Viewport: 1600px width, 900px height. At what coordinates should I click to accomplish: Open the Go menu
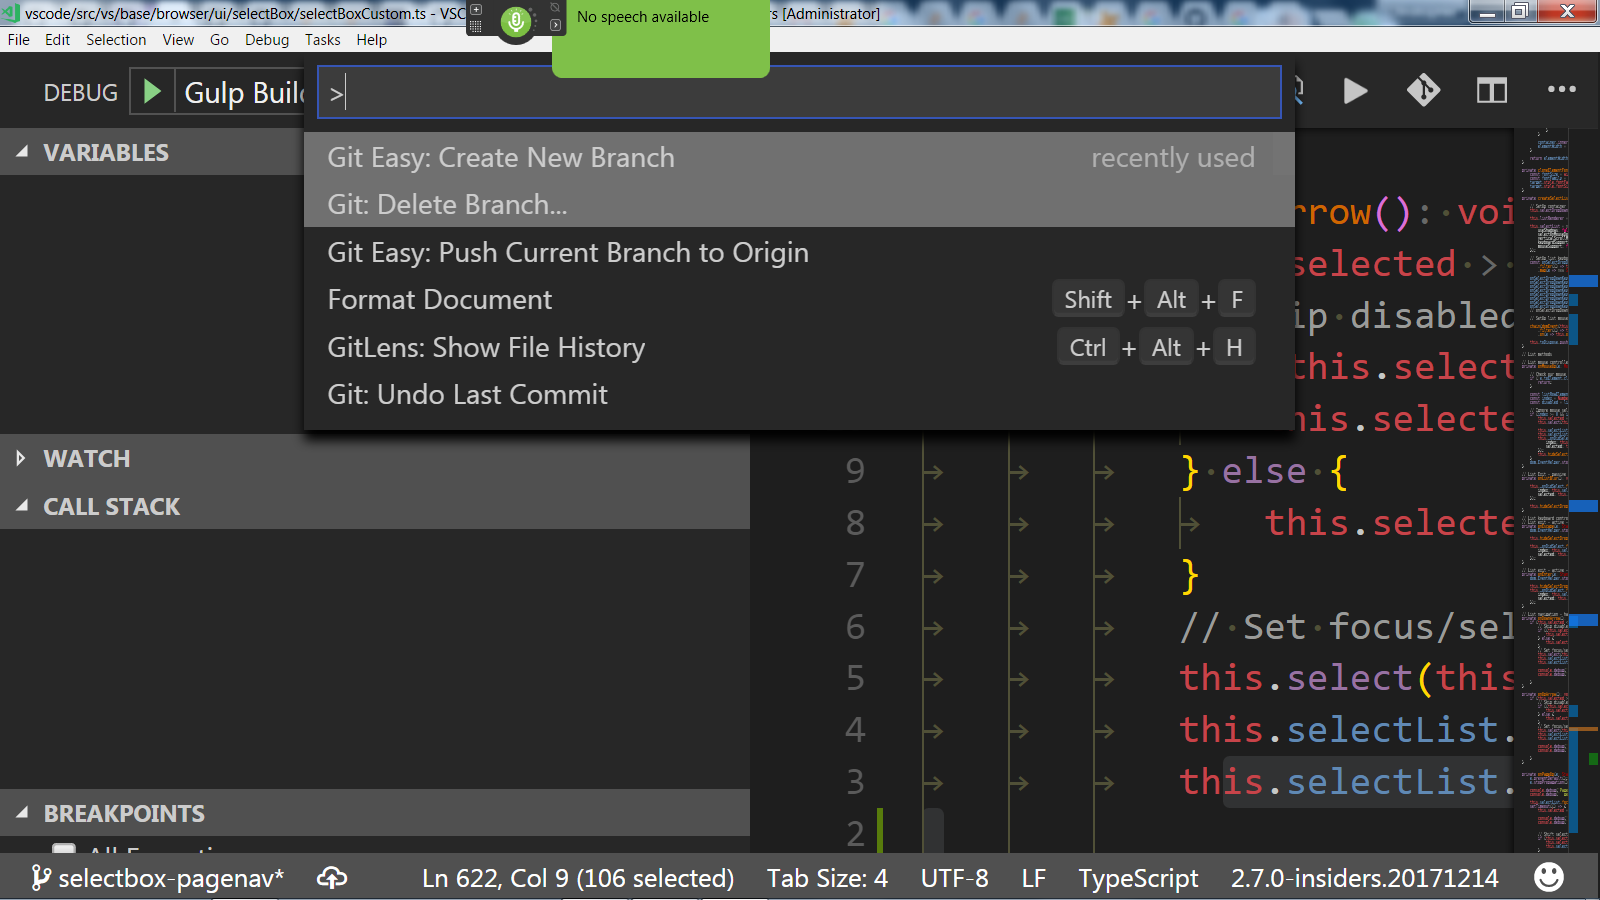pos(219,40)
